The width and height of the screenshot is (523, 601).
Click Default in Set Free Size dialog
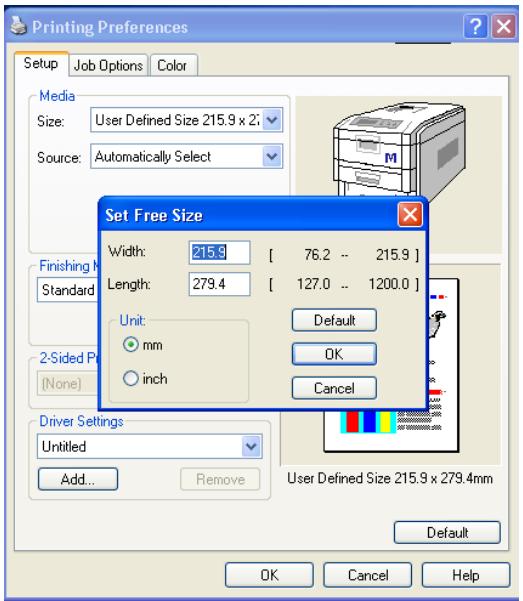(x=334, y=320)
